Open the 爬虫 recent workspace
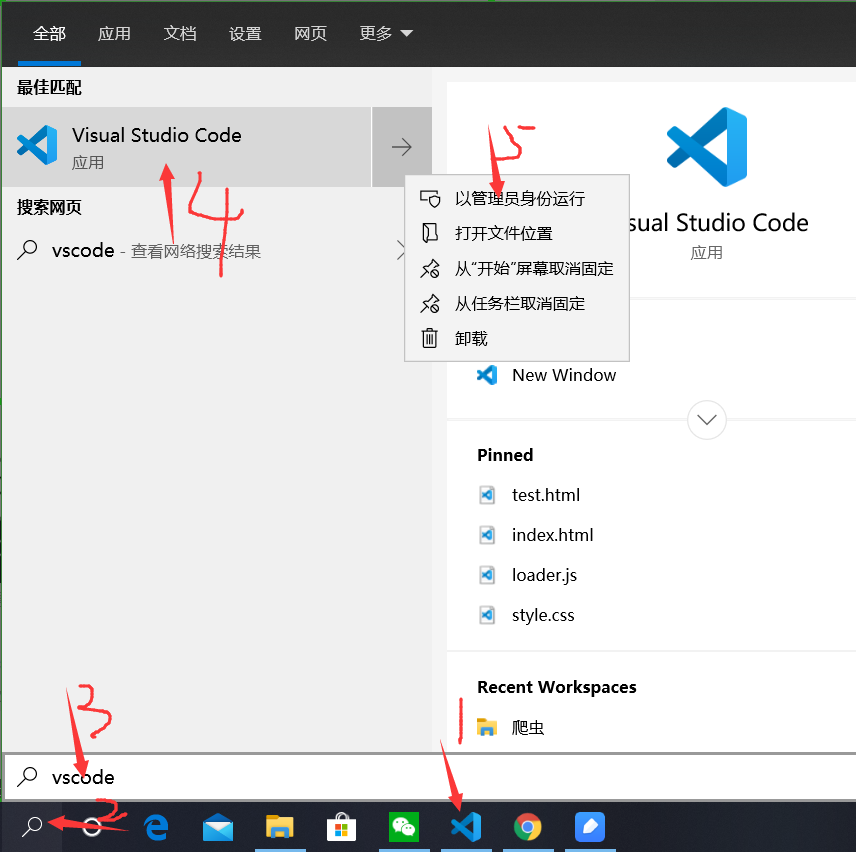 [527, 727]
